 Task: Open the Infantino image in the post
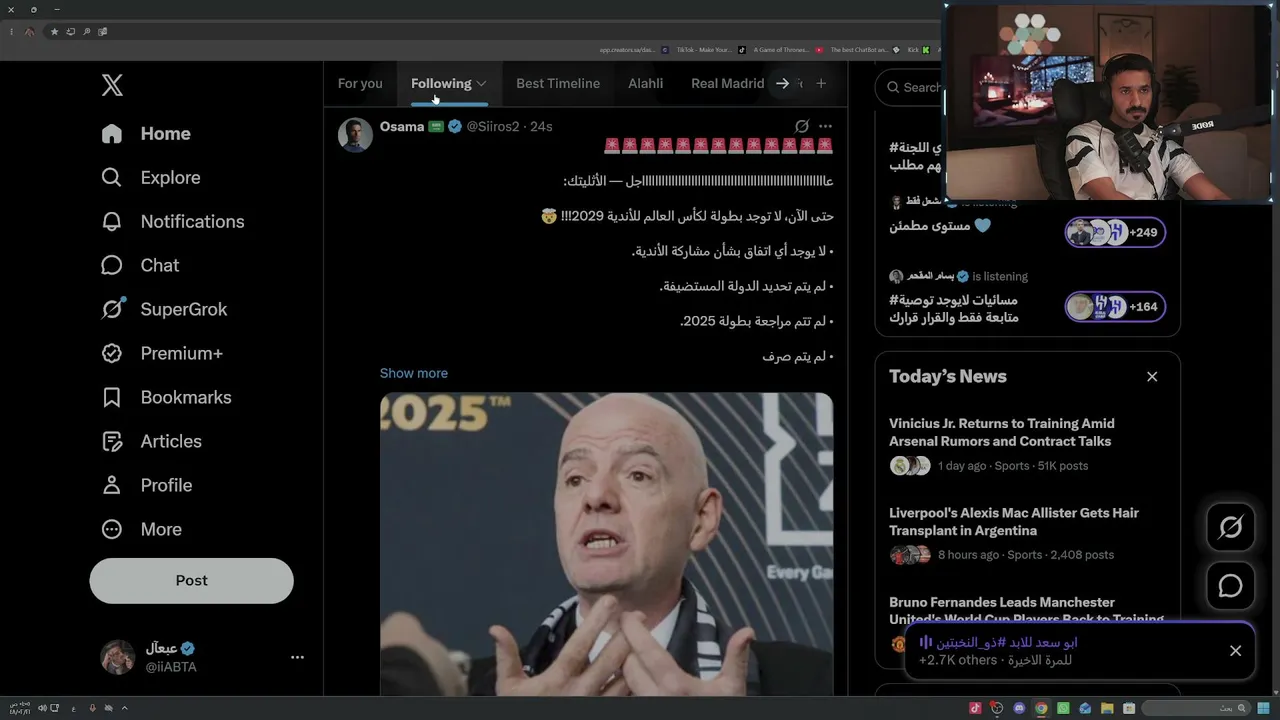click(x=606, y=544)
